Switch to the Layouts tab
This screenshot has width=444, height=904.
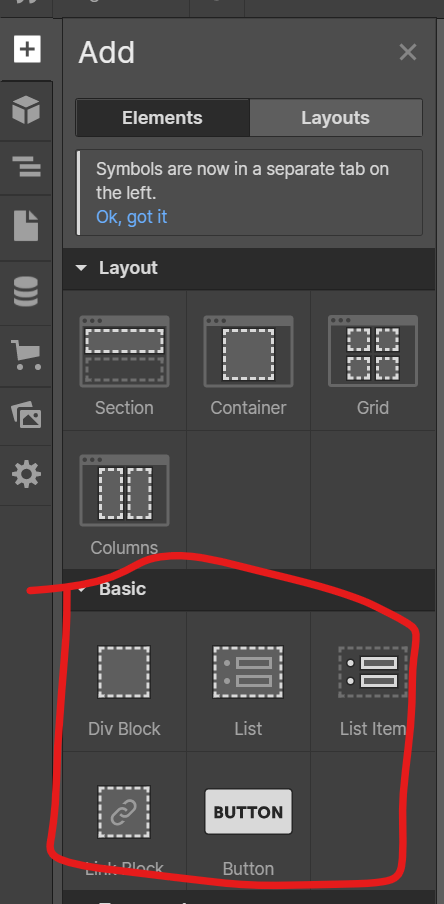pyautogui.click(x=336, y=118)
